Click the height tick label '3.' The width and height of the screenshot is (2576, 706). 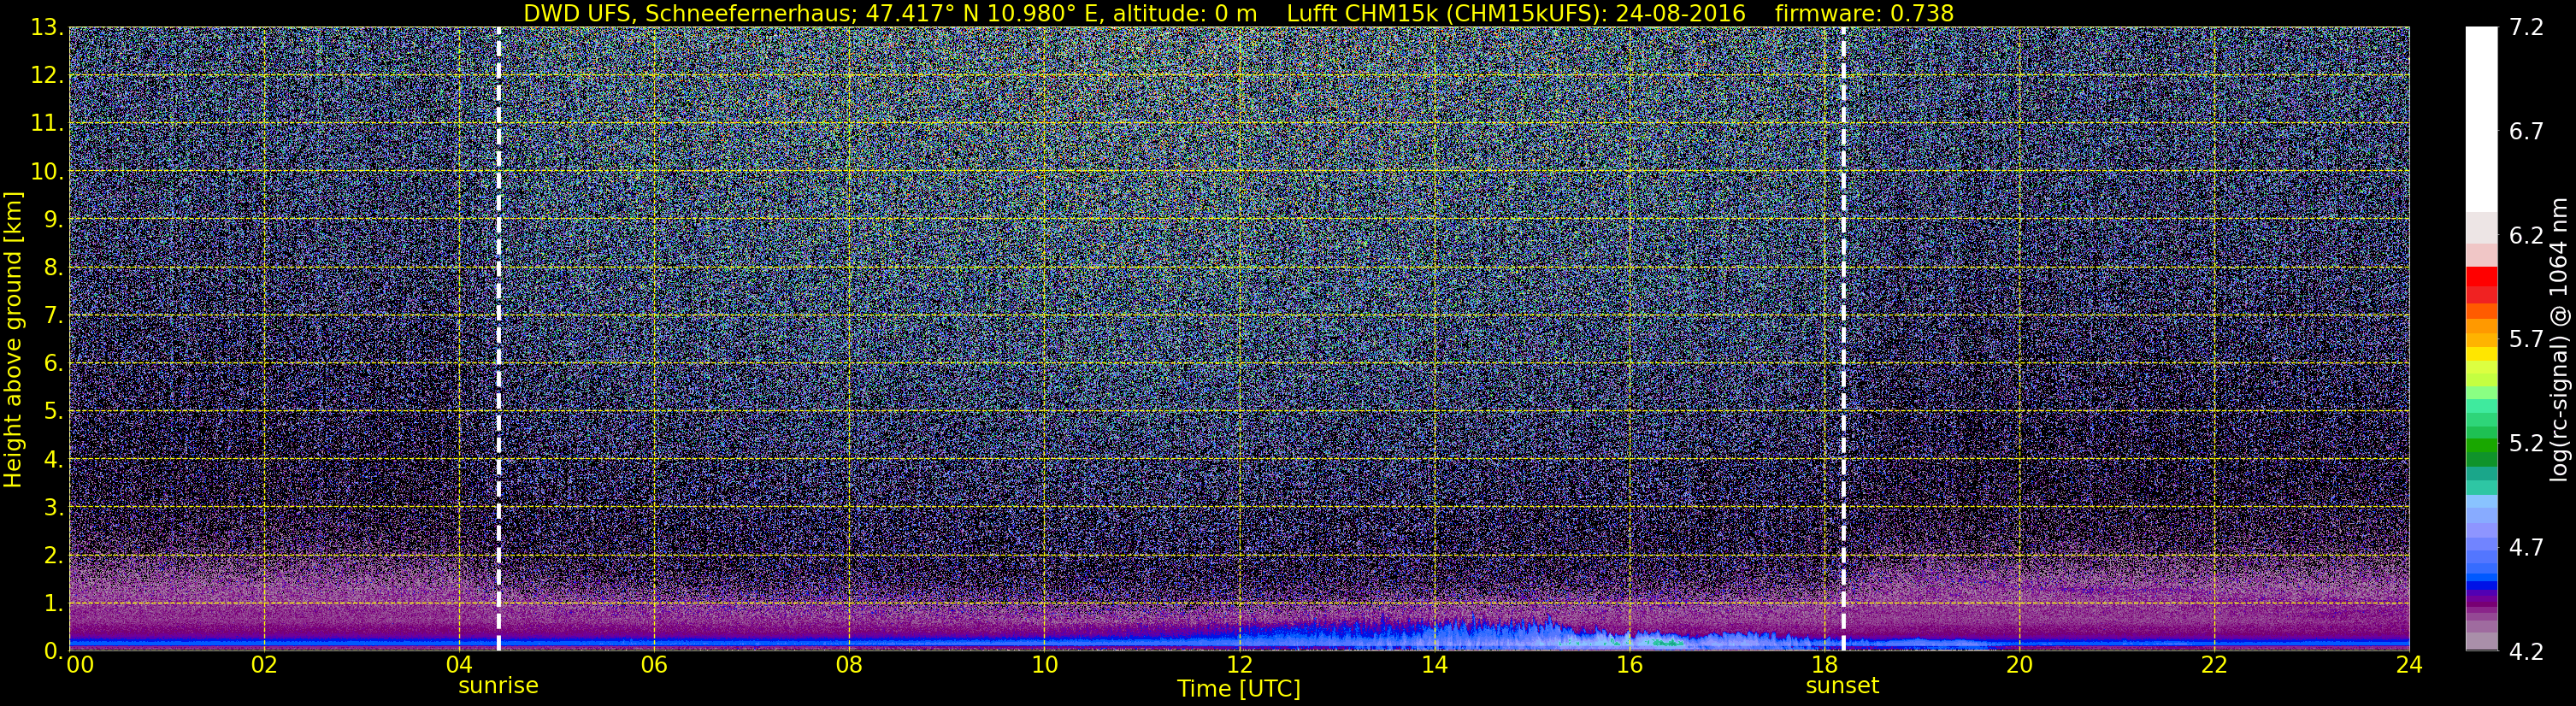[x=53, y=507]
